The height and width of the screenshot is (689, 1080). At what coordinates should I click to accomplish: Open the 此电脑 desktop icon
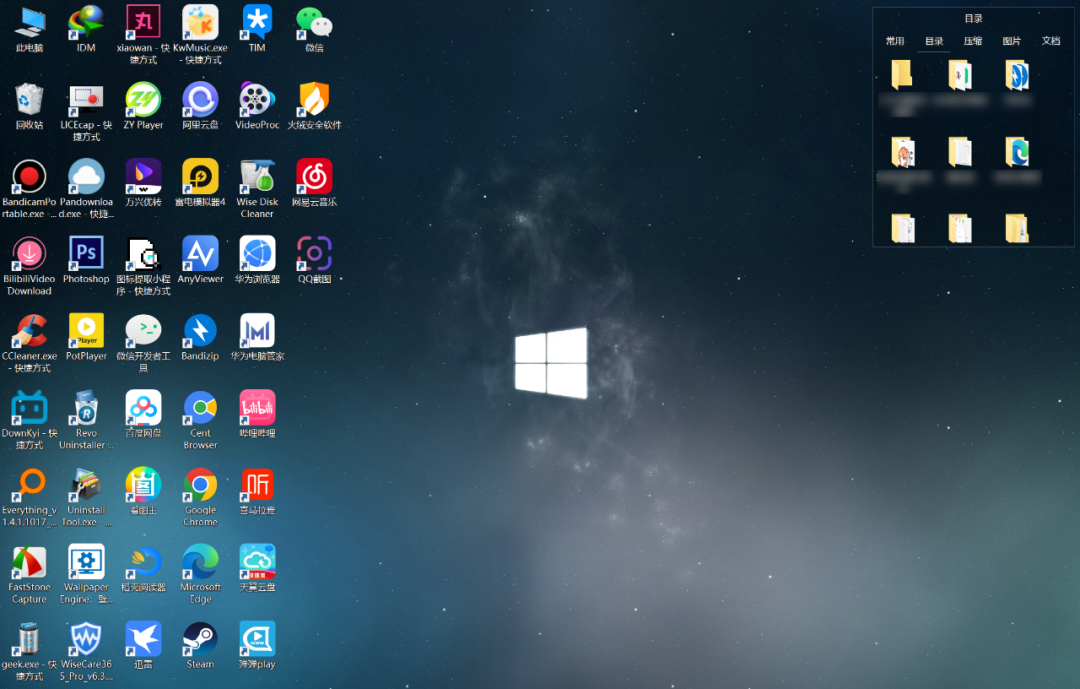(x=30, y=23)
